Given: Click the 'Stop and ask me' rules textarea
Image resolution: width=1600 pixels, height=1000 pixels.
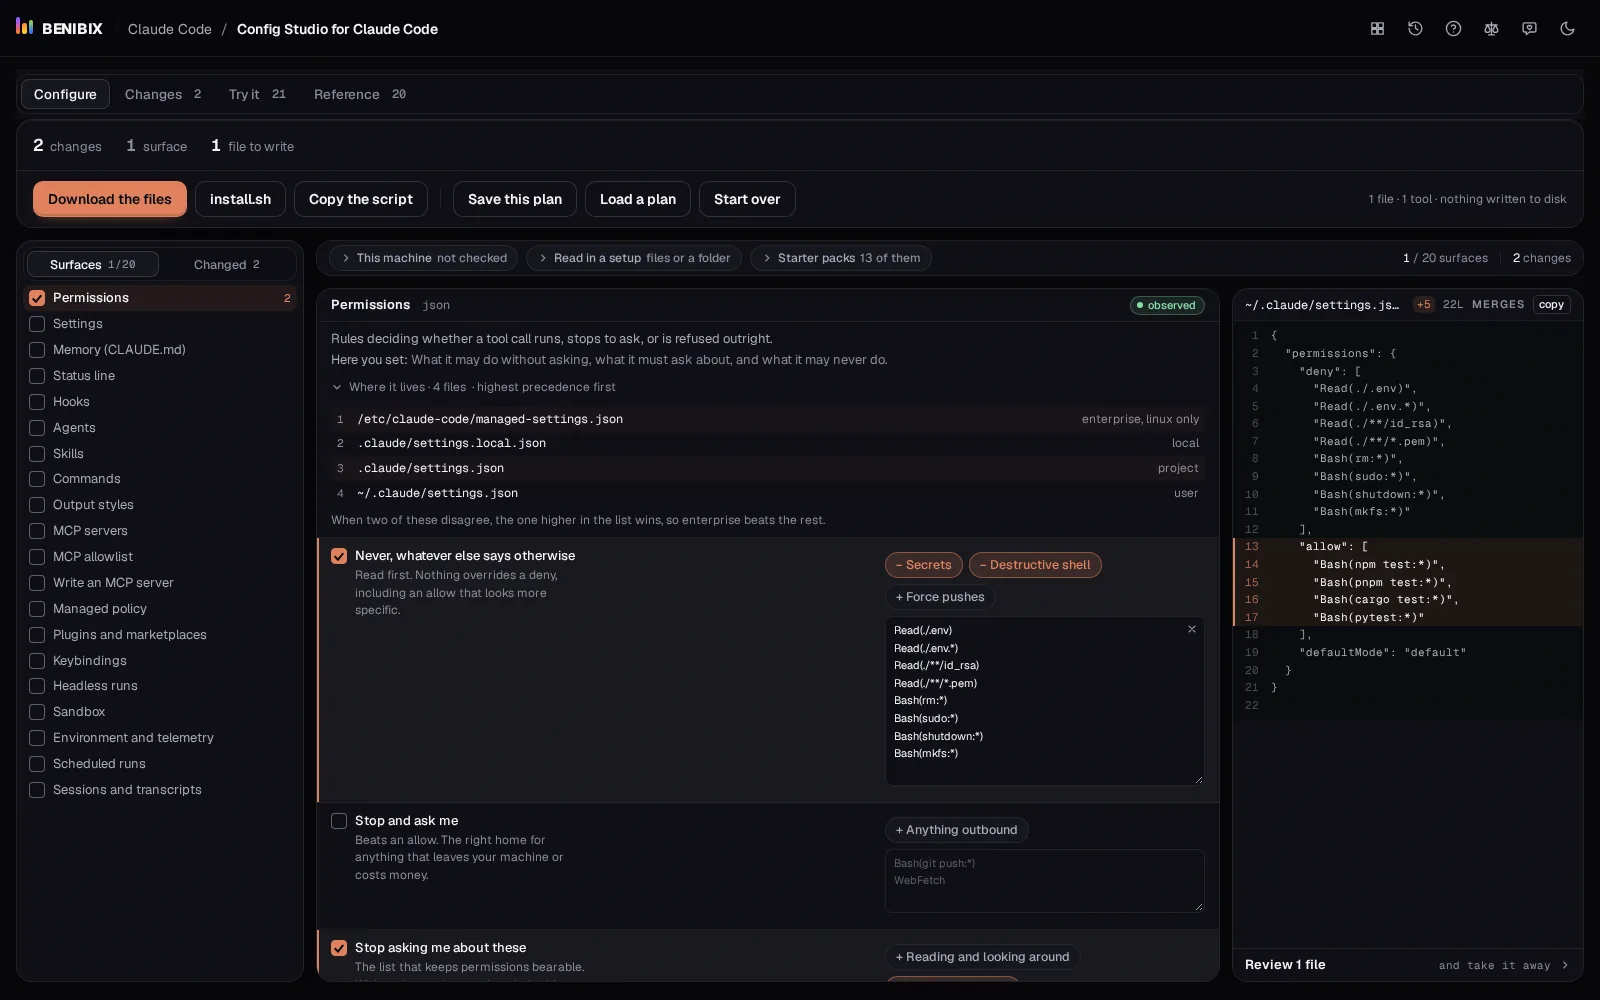Looking at the screenshot, I should [1044, 881].
